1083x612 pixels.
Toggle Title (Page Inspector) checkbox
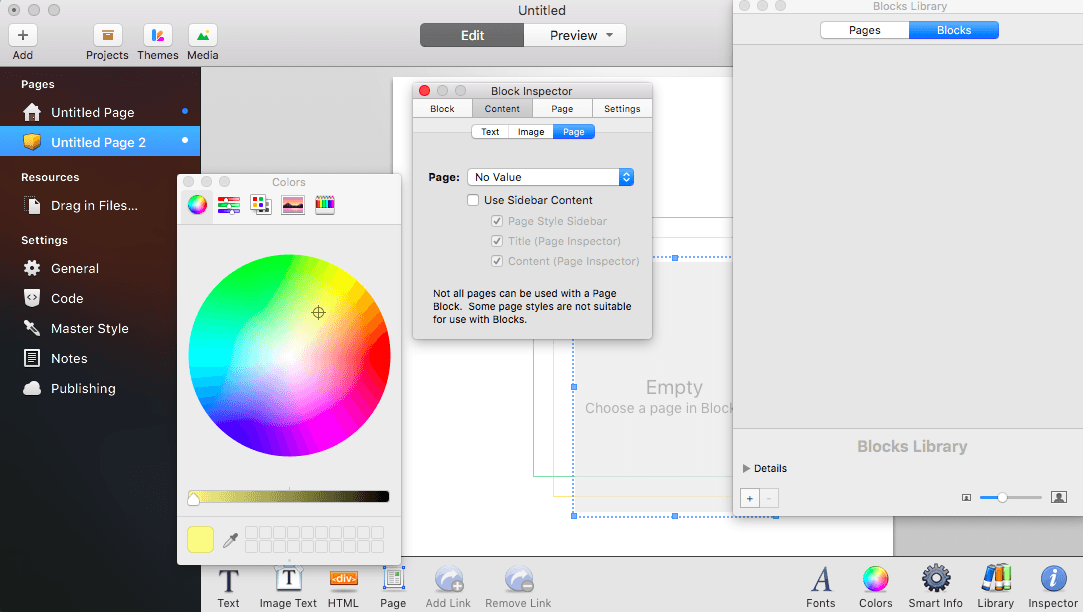point(497,241)
